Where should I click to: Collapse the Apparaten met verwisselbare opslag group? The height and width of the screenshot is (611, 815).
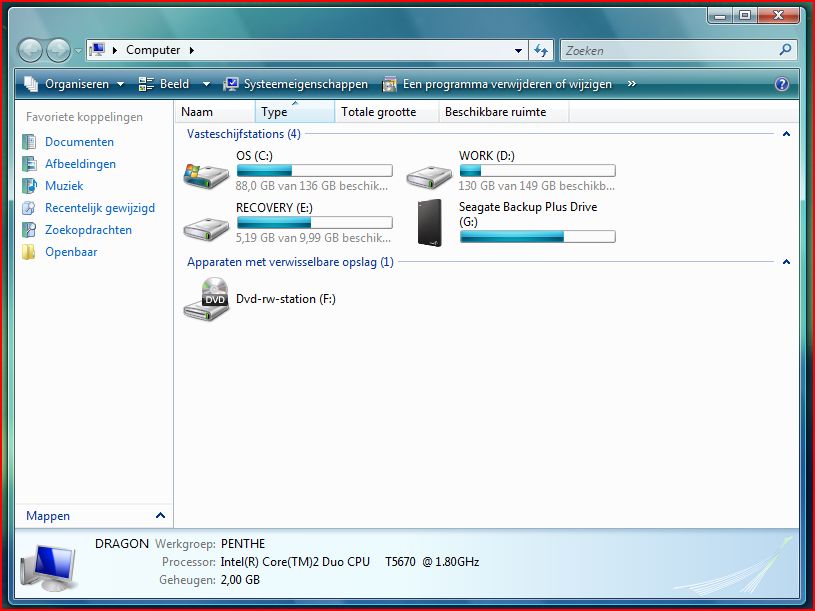[786, 262]
